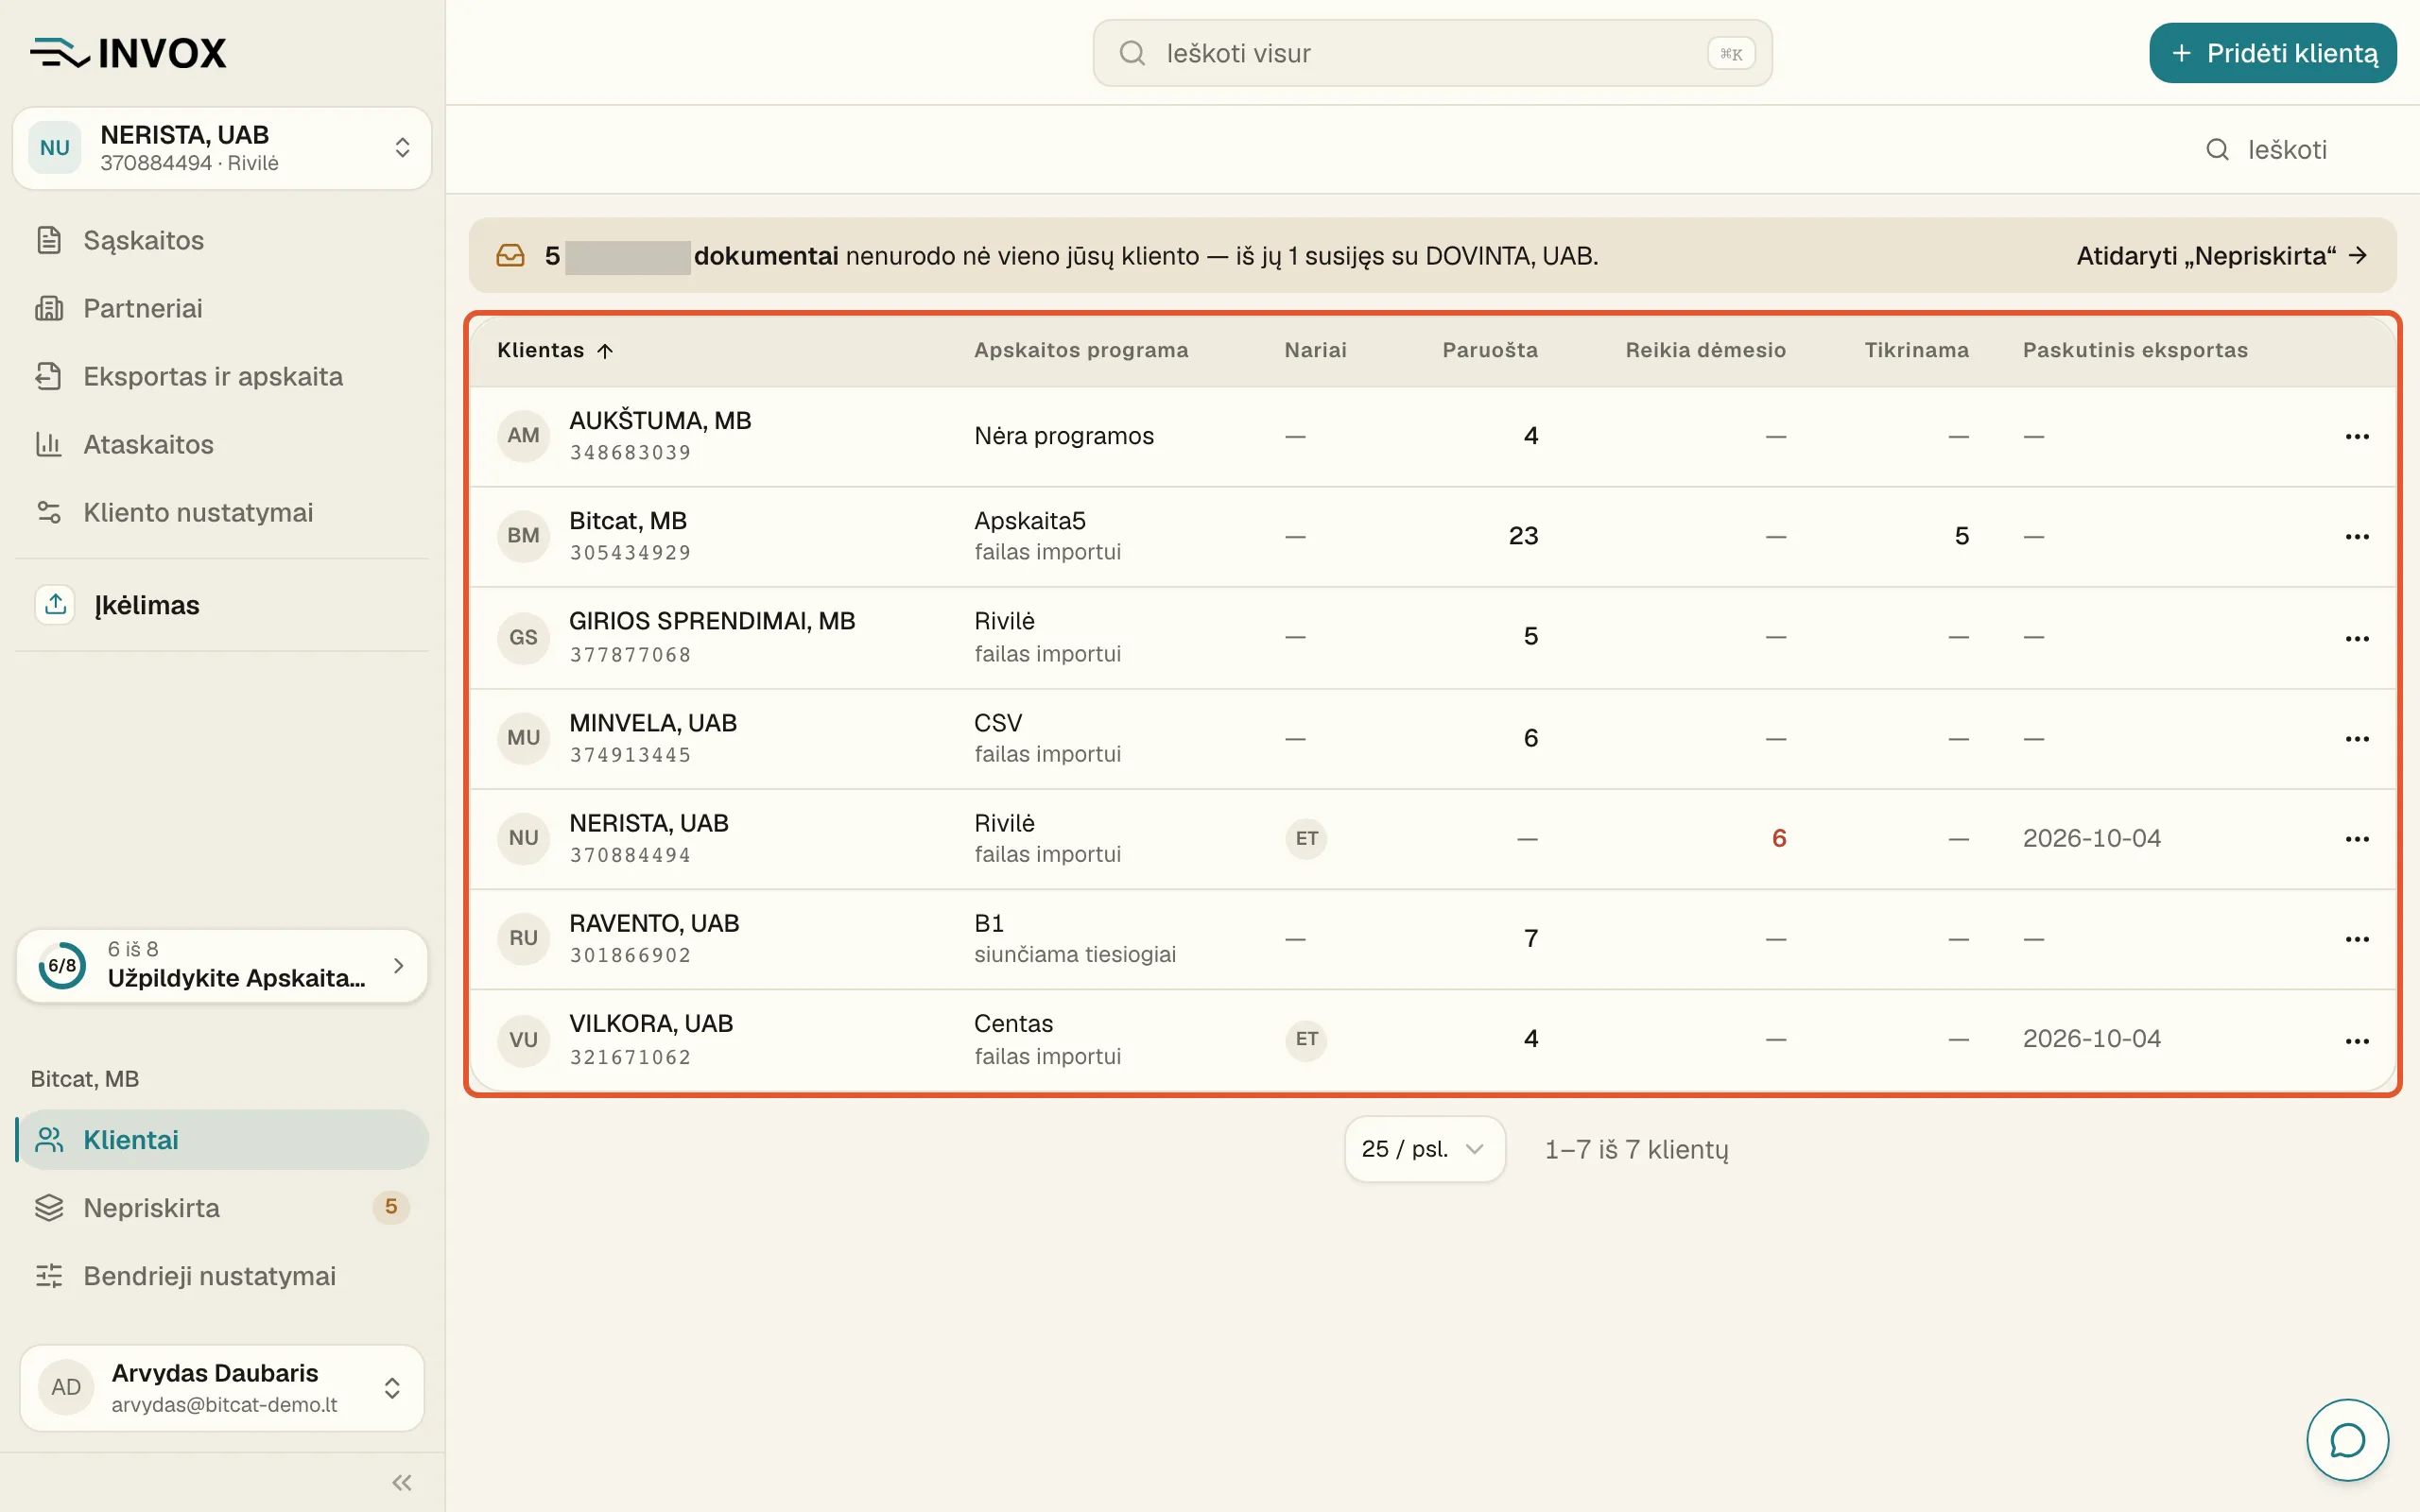Sort by Reikia dėmesio column
The image size is (2420, 1512).
coord(1705,350)
